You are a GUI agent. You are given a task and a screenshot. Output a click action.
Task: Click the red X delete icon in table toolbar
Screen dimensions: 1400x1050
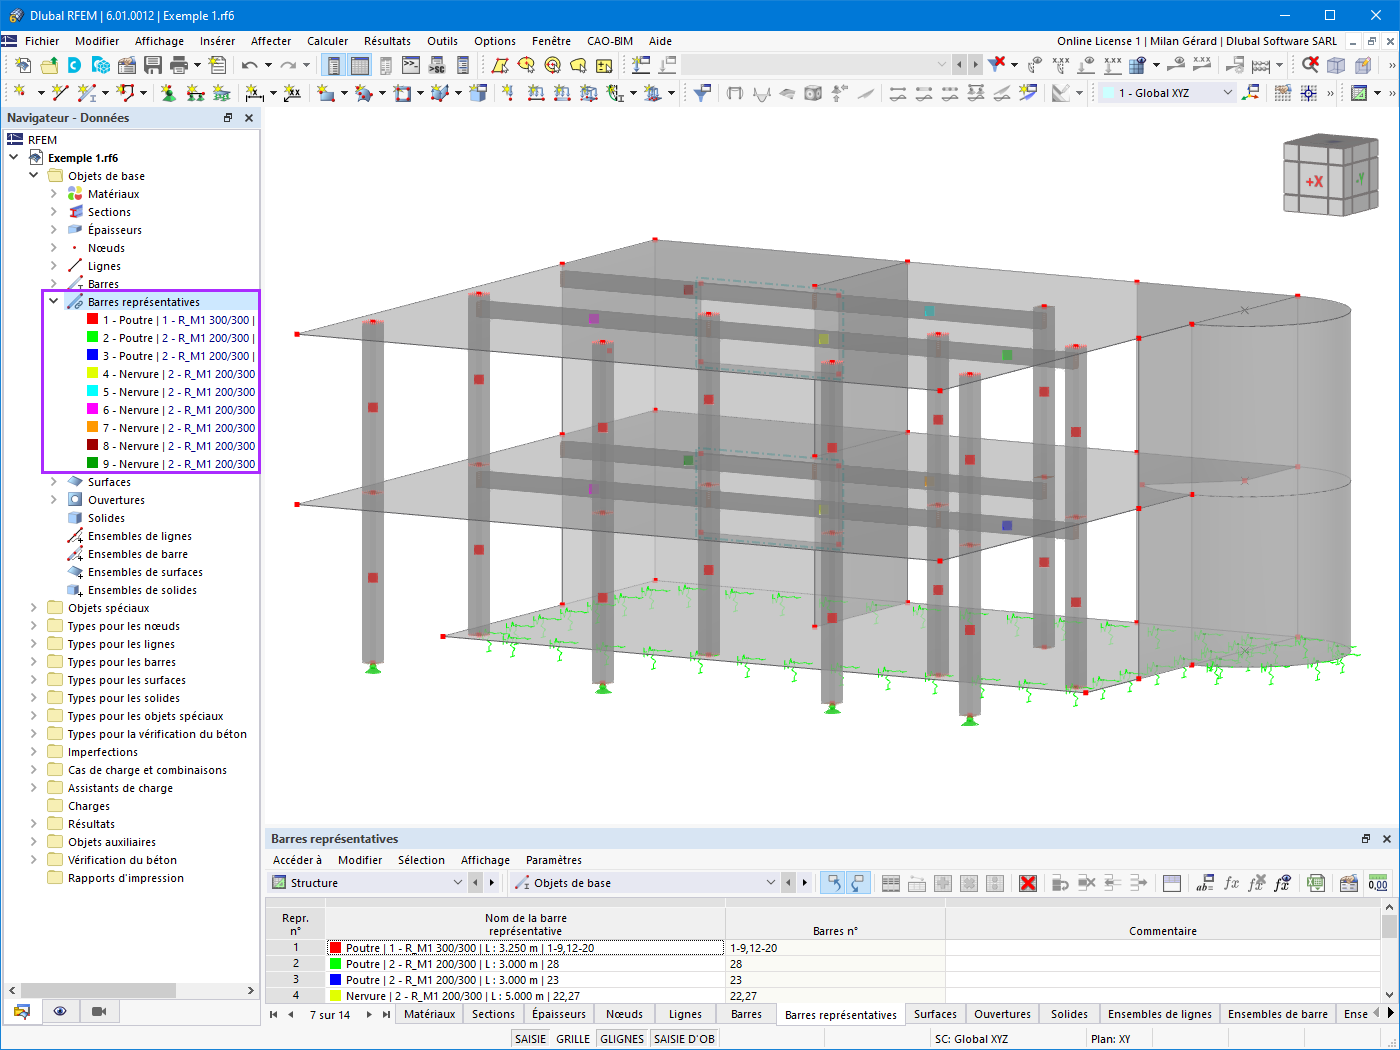pos(1027,883)
